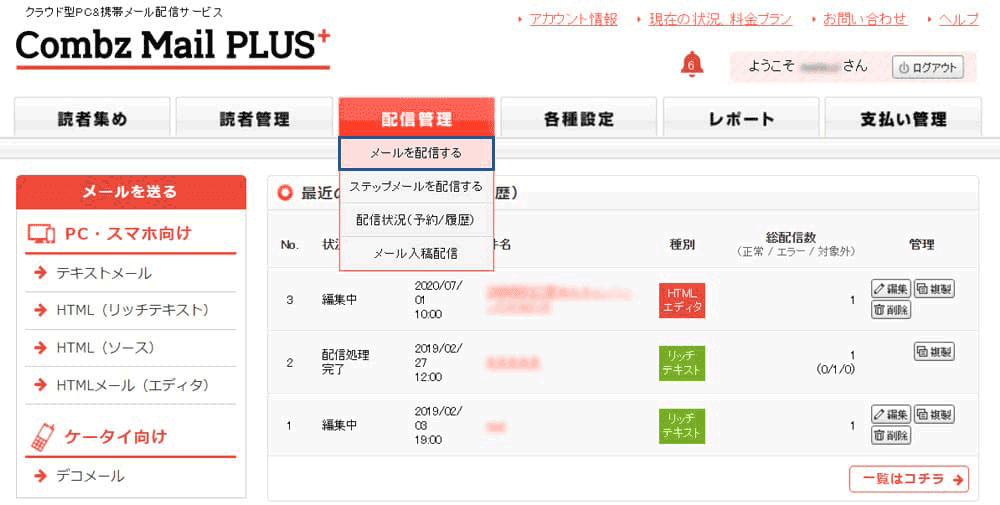Open the 読者集め tab
The image size is (1000, 505).
pos(92,117)
